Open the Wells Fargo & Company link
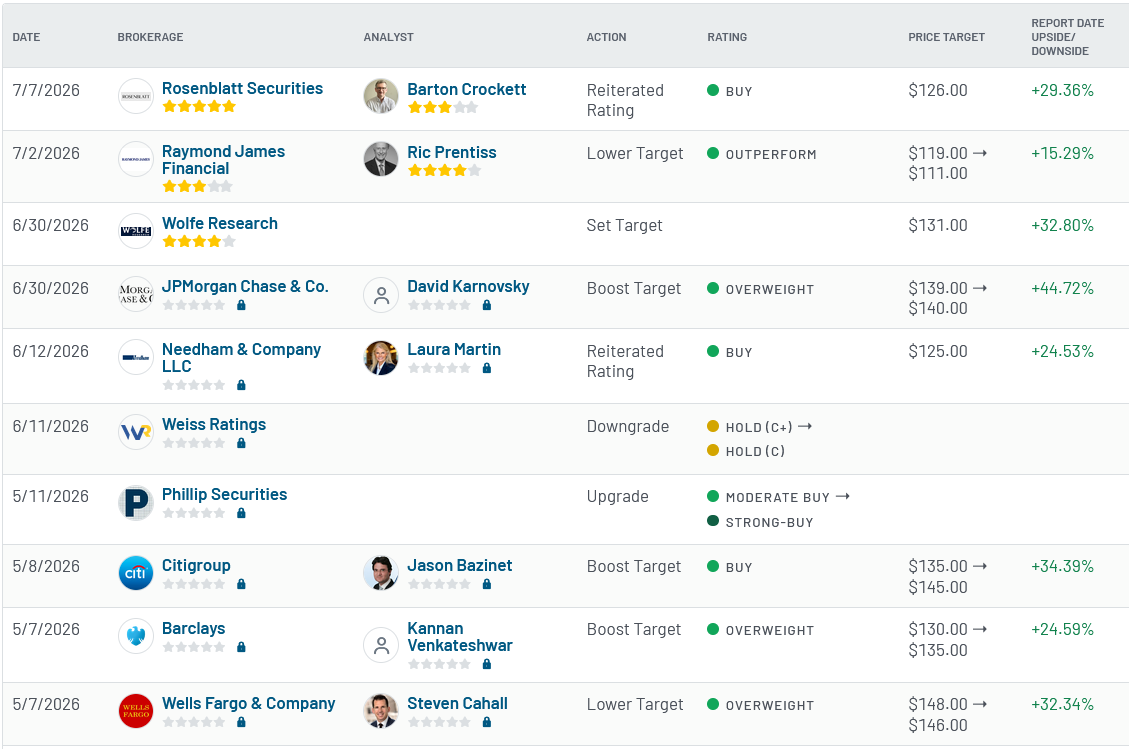 click(x=248, y=704)
